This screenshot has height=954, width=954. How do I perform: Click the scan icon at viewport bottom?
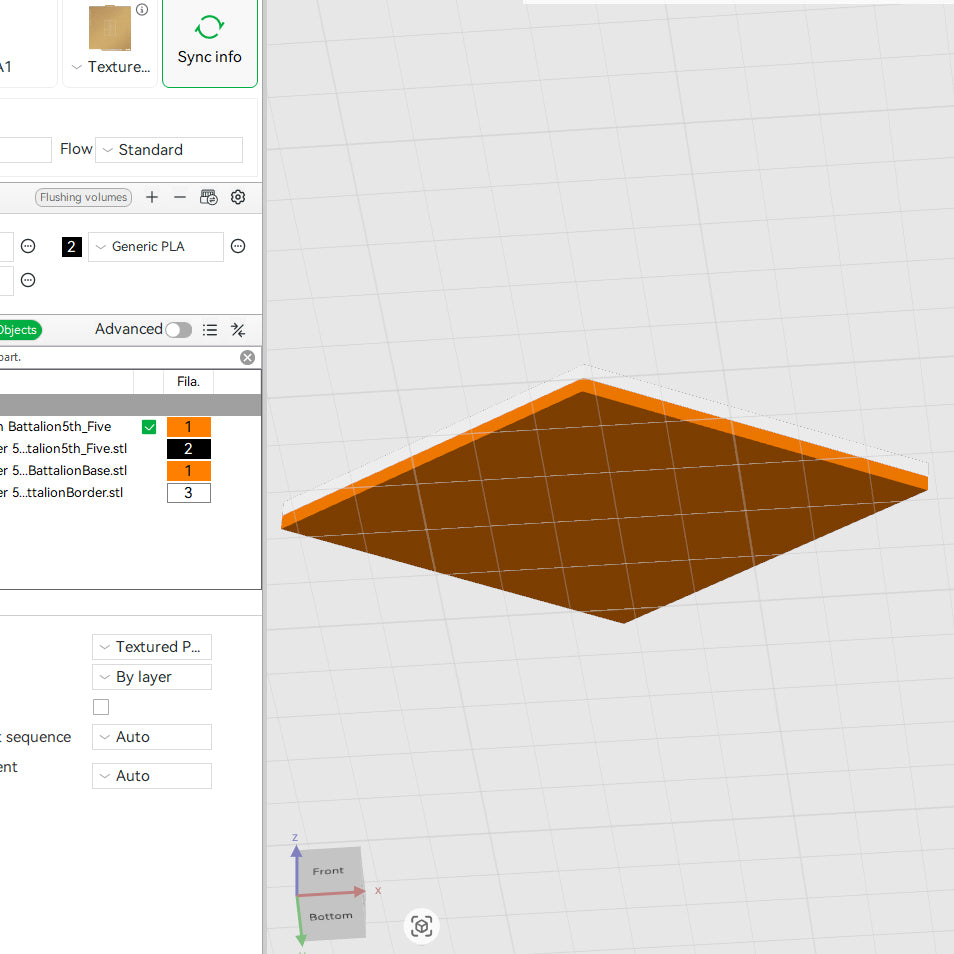pos(421,926)
